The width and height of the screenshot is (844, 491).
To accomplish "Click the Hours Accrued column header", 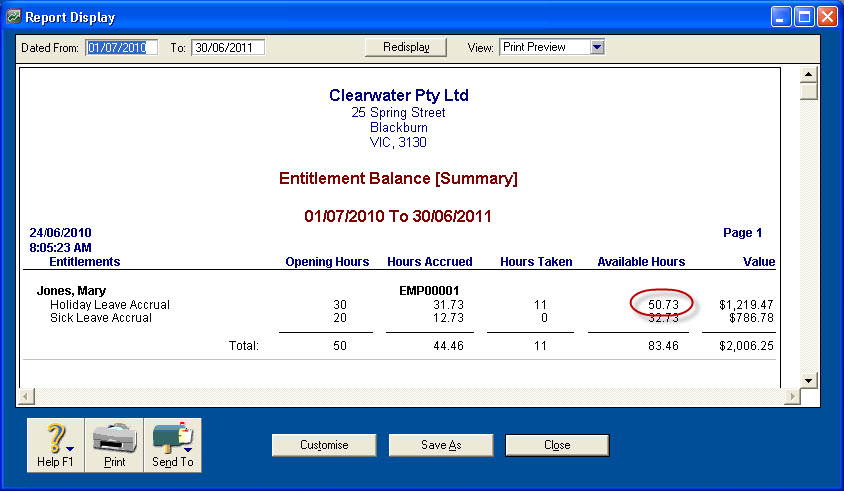I will click(x=430, y=262).
